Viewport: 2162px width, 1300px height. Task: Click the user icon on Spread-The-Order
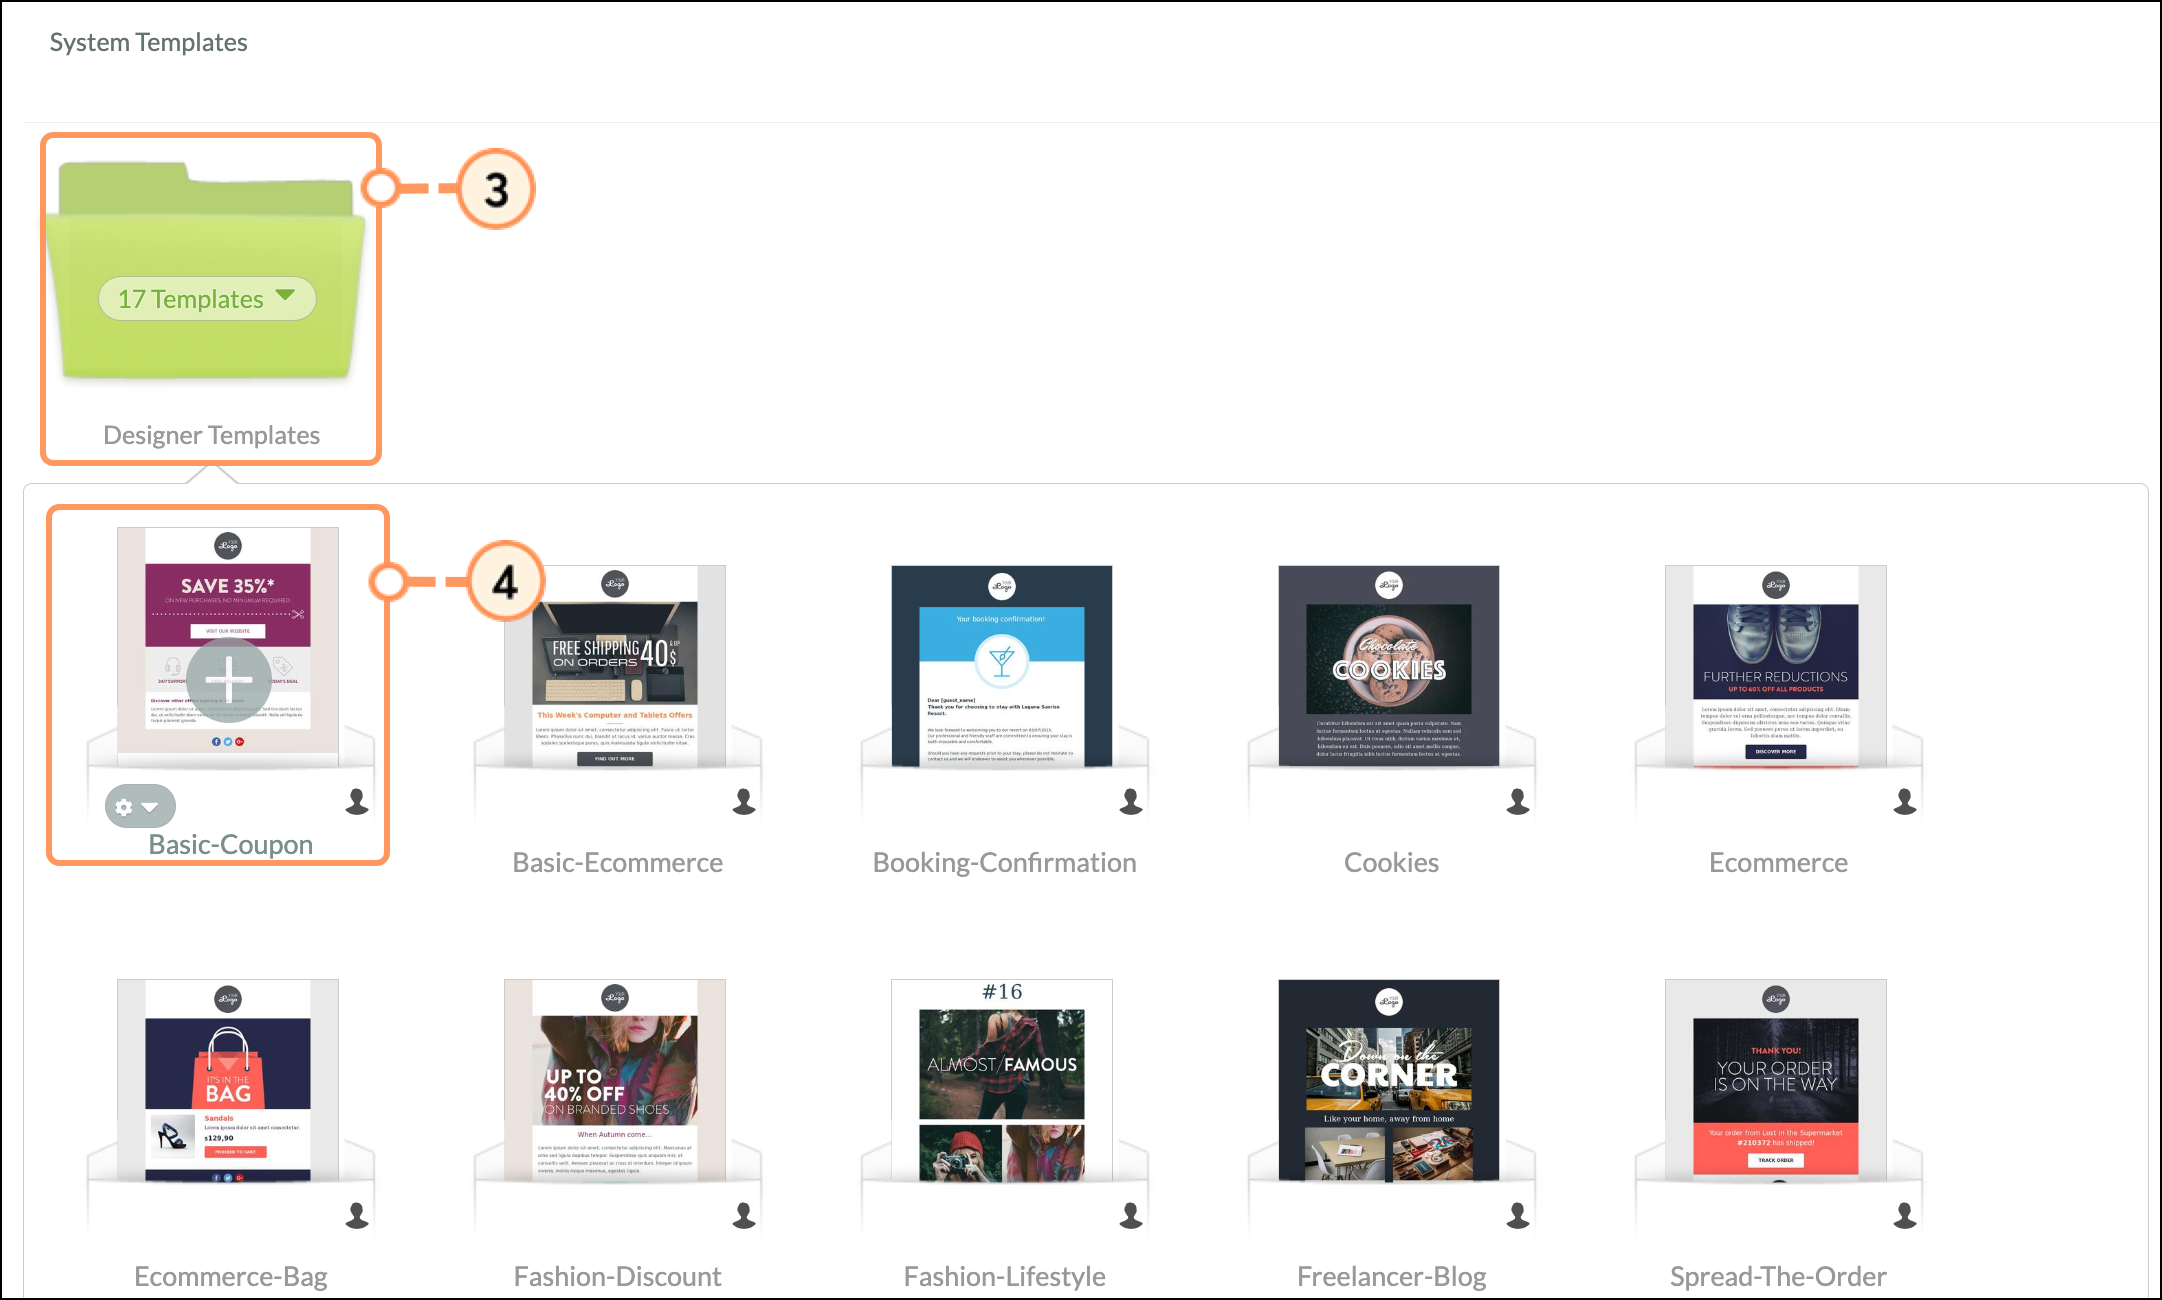1905,1216
